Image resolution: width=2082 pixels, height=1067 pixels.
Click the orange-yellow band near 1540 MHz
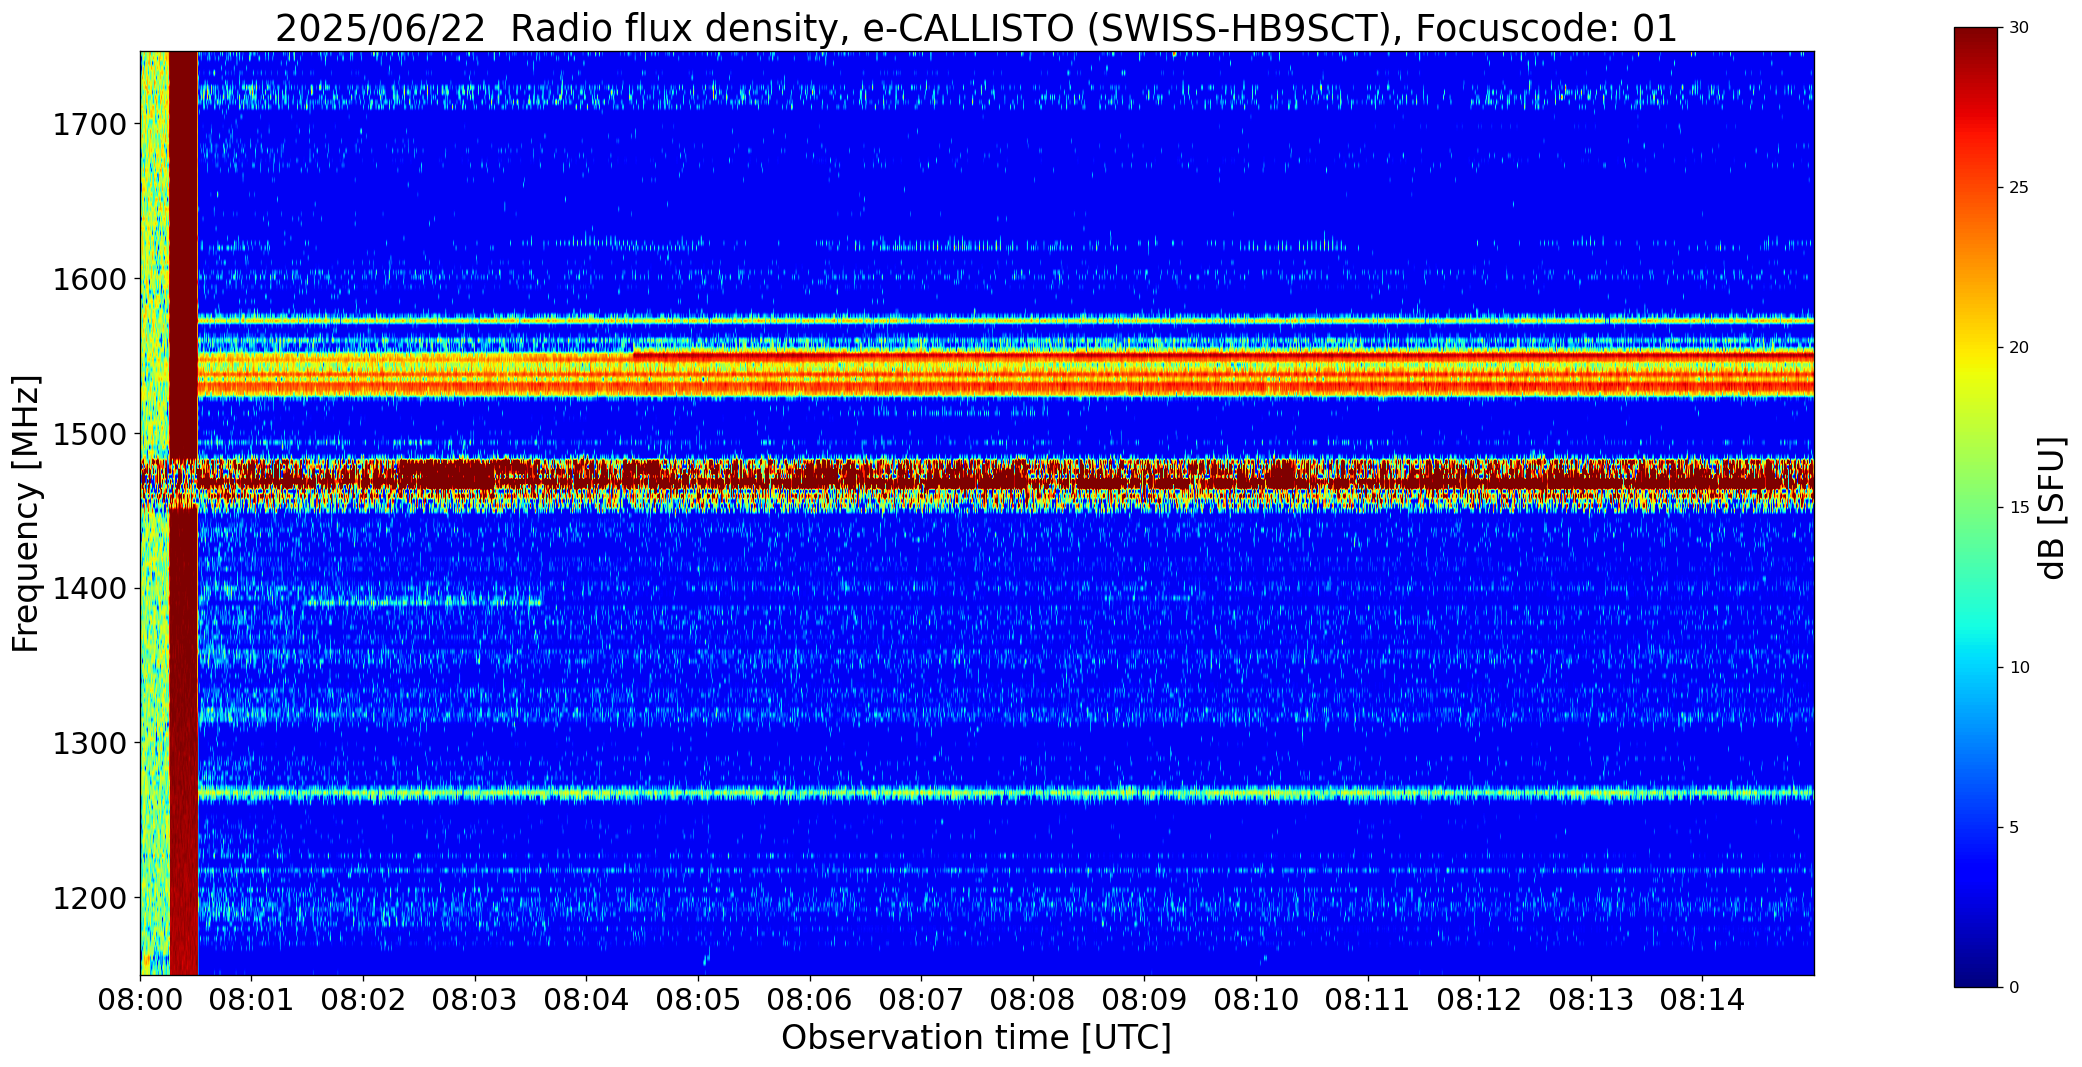coord(1005,374)
